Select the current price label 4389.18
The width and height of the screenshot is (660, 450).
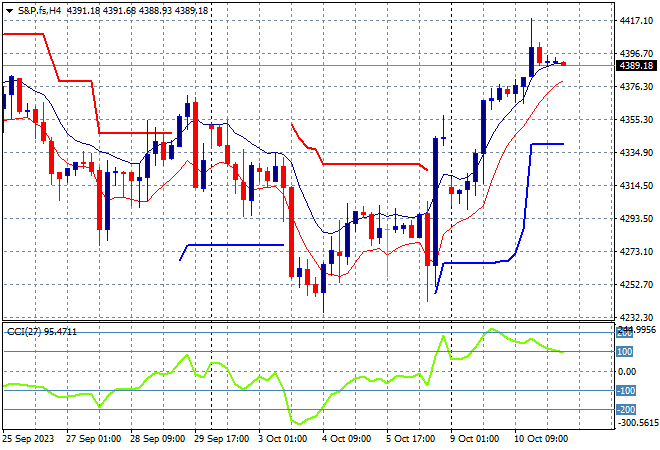tap(636, 66)
